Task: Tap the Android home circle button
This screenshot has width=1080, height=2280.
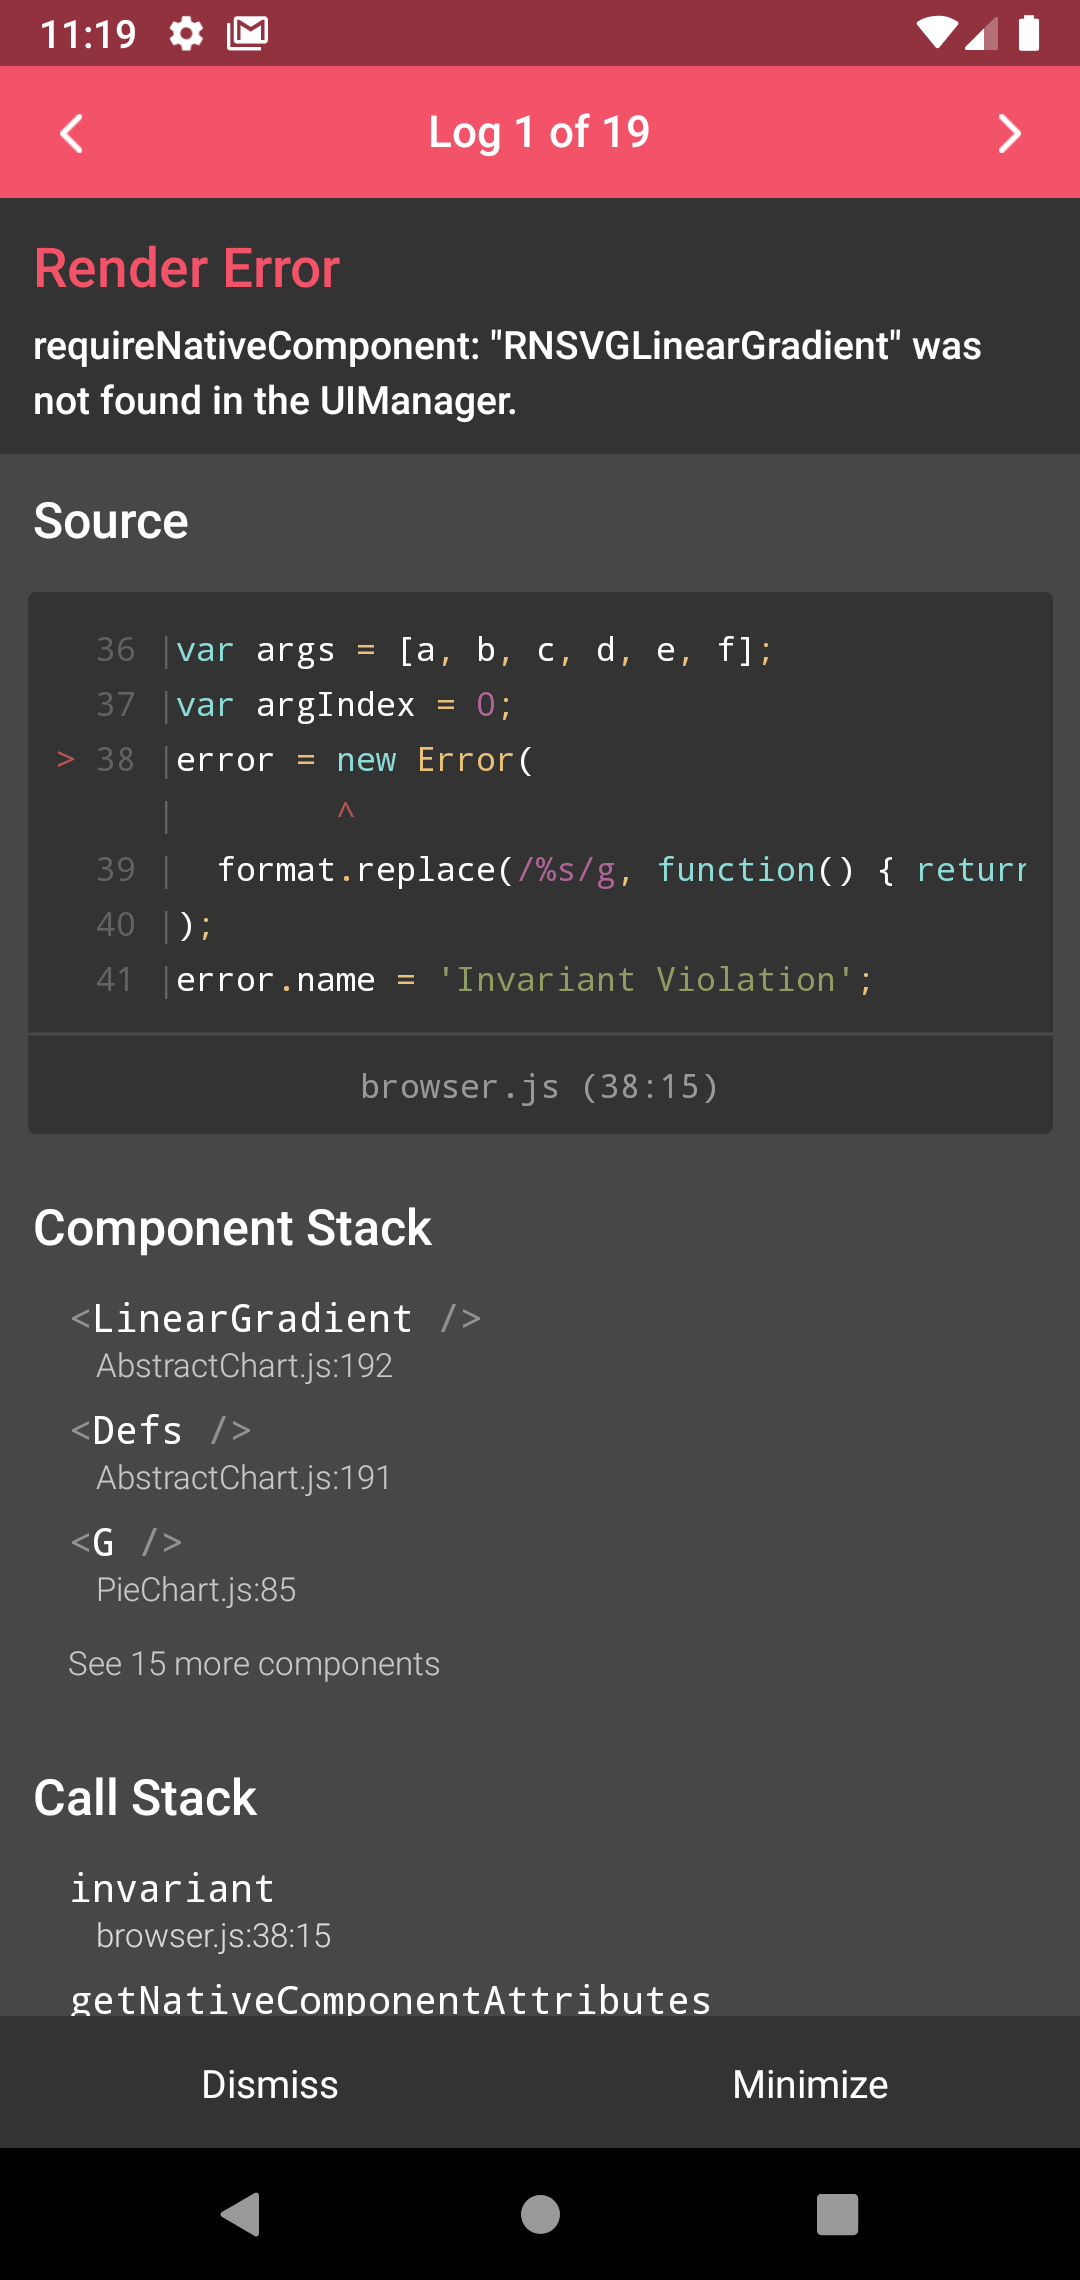Action: 540,2213
